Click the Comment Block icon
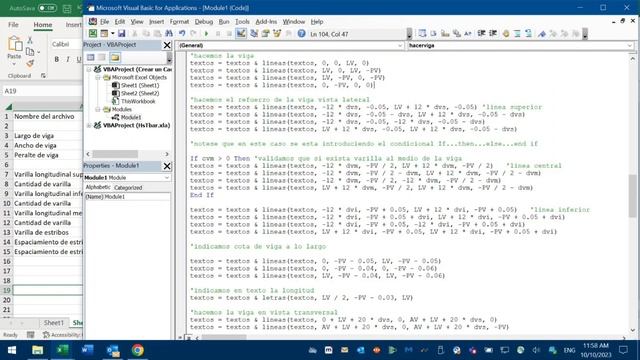This screenshot has width=640, height=360. pyautogui.click(x=518, y=33)
